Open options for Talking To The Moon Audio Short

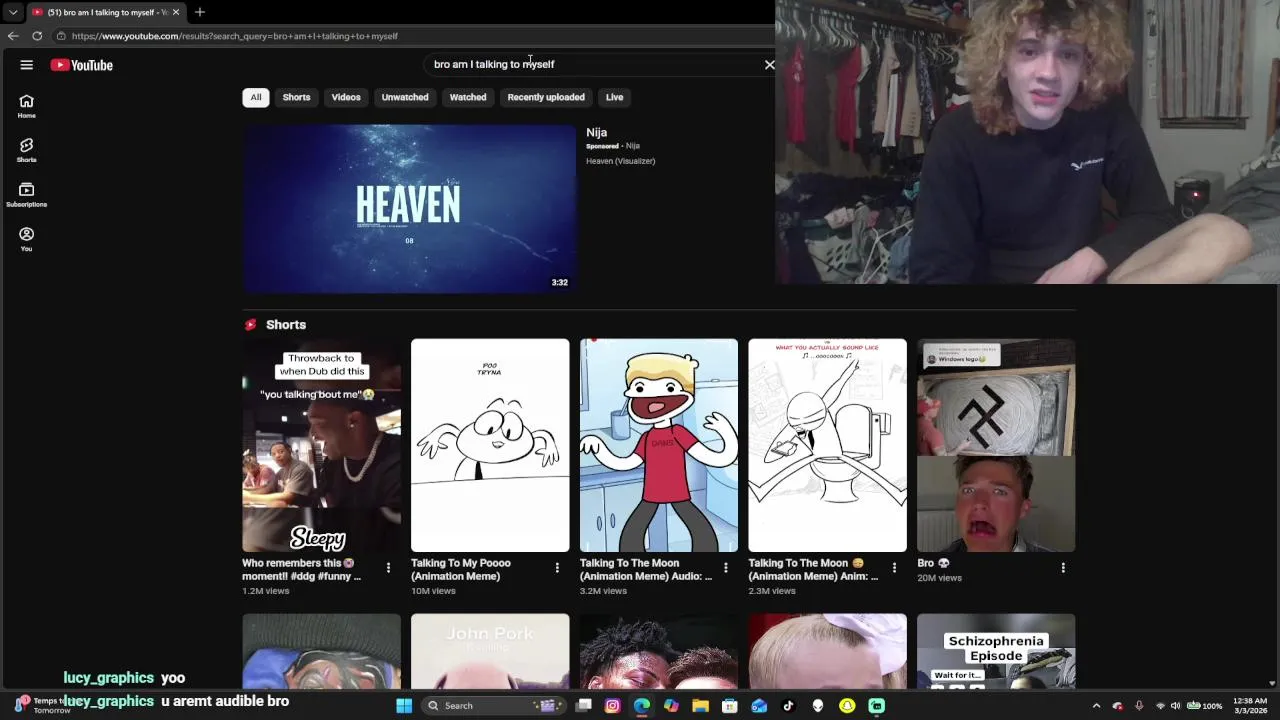pos(726,568)
